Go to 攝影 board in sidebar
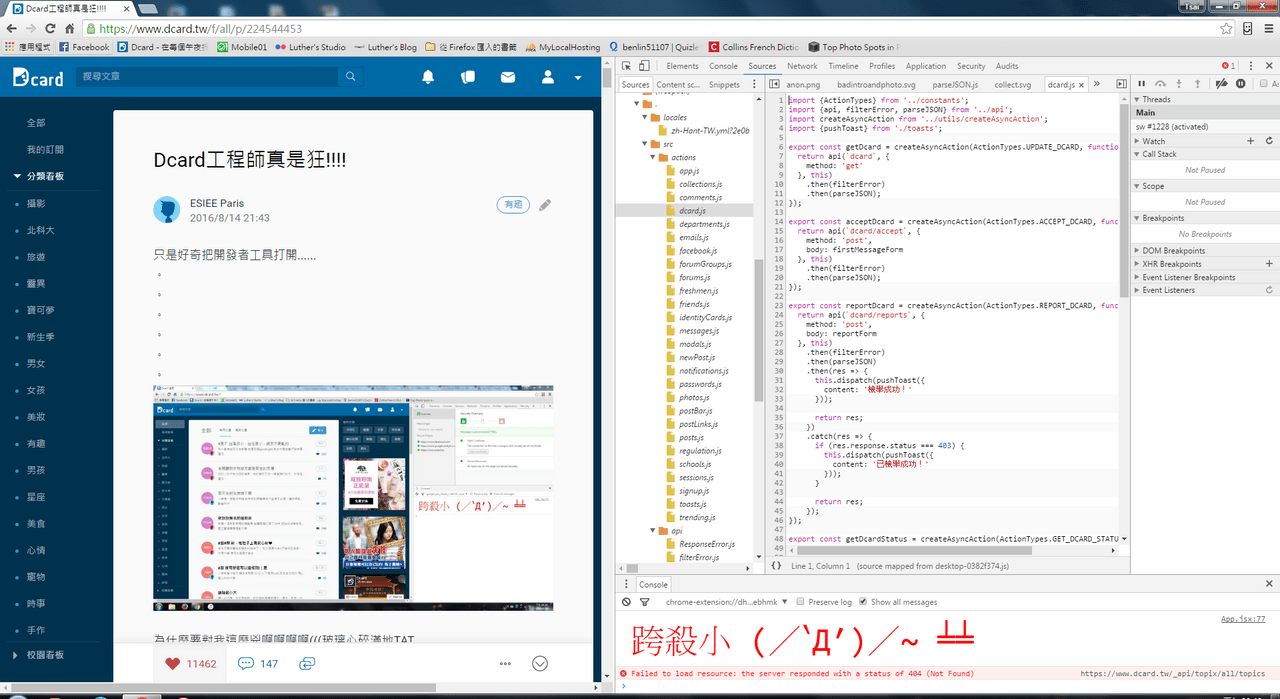This screenshot has height=699, width=1280. (x=36, y=203)
